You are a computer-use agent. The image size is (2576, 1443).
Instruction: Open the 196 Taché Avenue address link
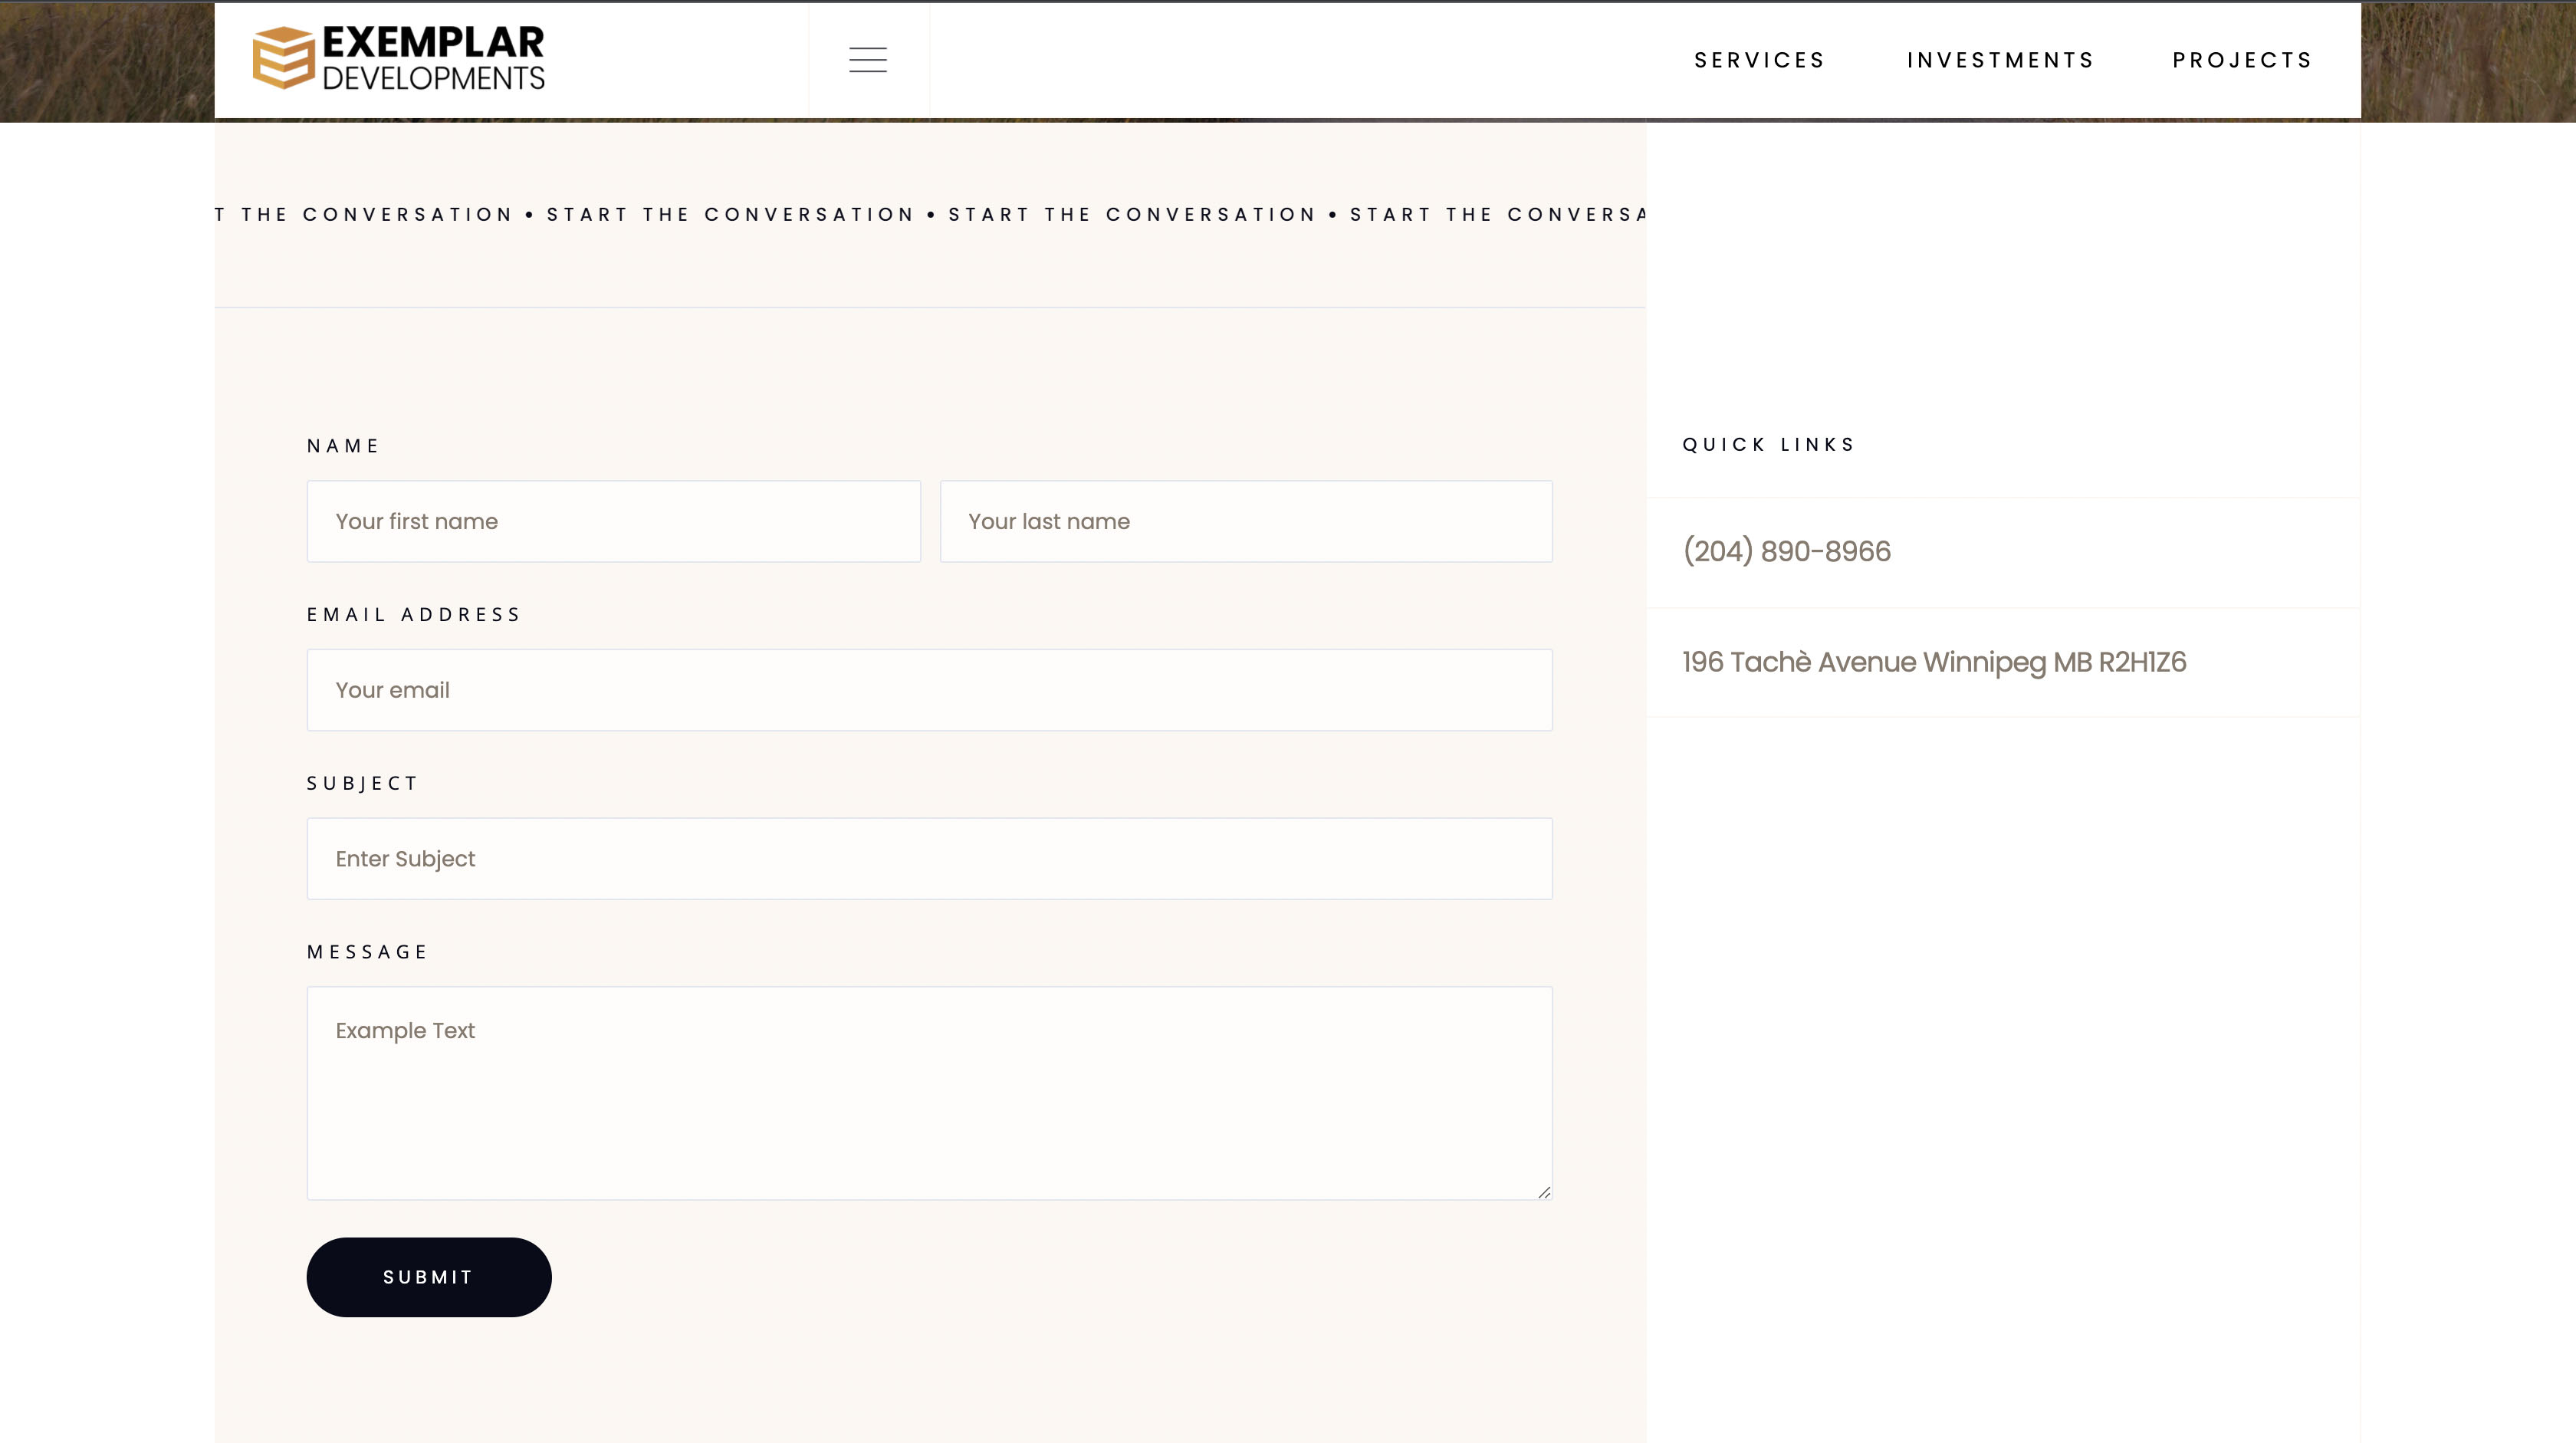[x=1934, y=662]
